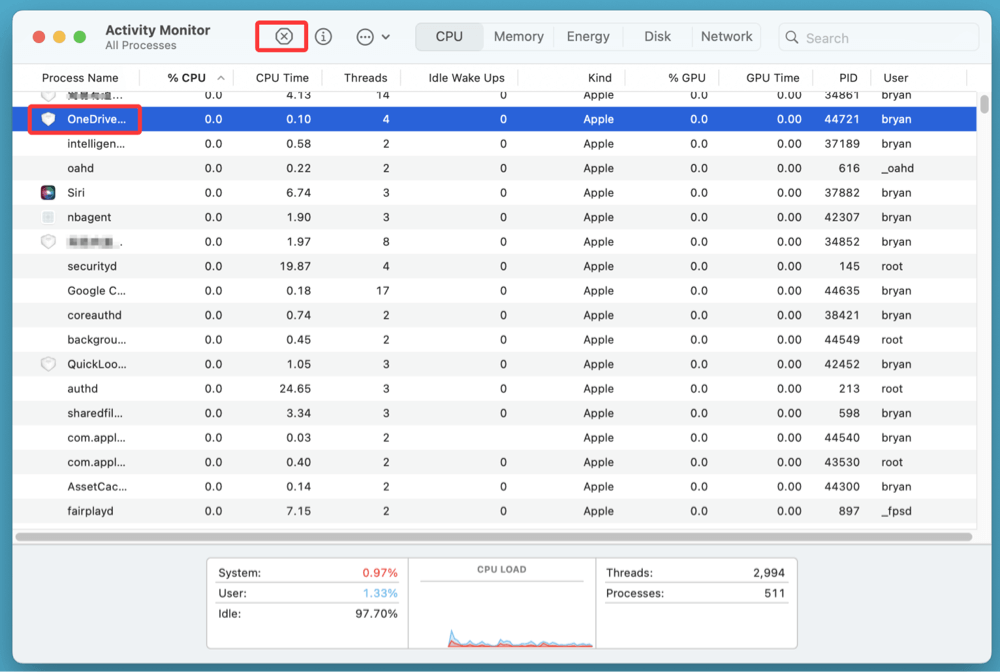The height and width of the screenshot is (672, 1000).
Task: Click the OneDrive shield icon
Action: click(x=48, y=119)
